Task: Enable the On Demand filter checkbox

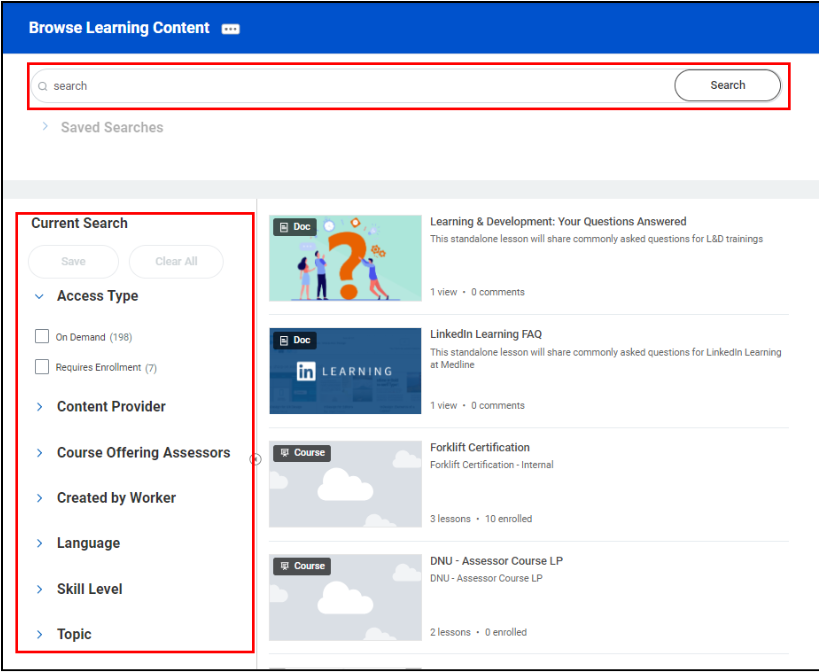Action: coord(41,337)
